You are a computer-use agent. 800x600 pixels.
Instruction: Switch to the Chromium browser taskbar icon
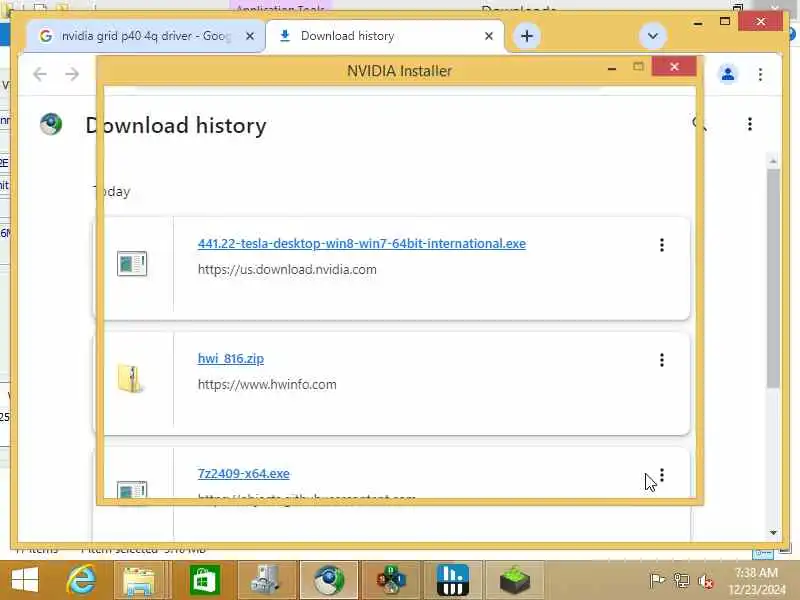point(329,580)
